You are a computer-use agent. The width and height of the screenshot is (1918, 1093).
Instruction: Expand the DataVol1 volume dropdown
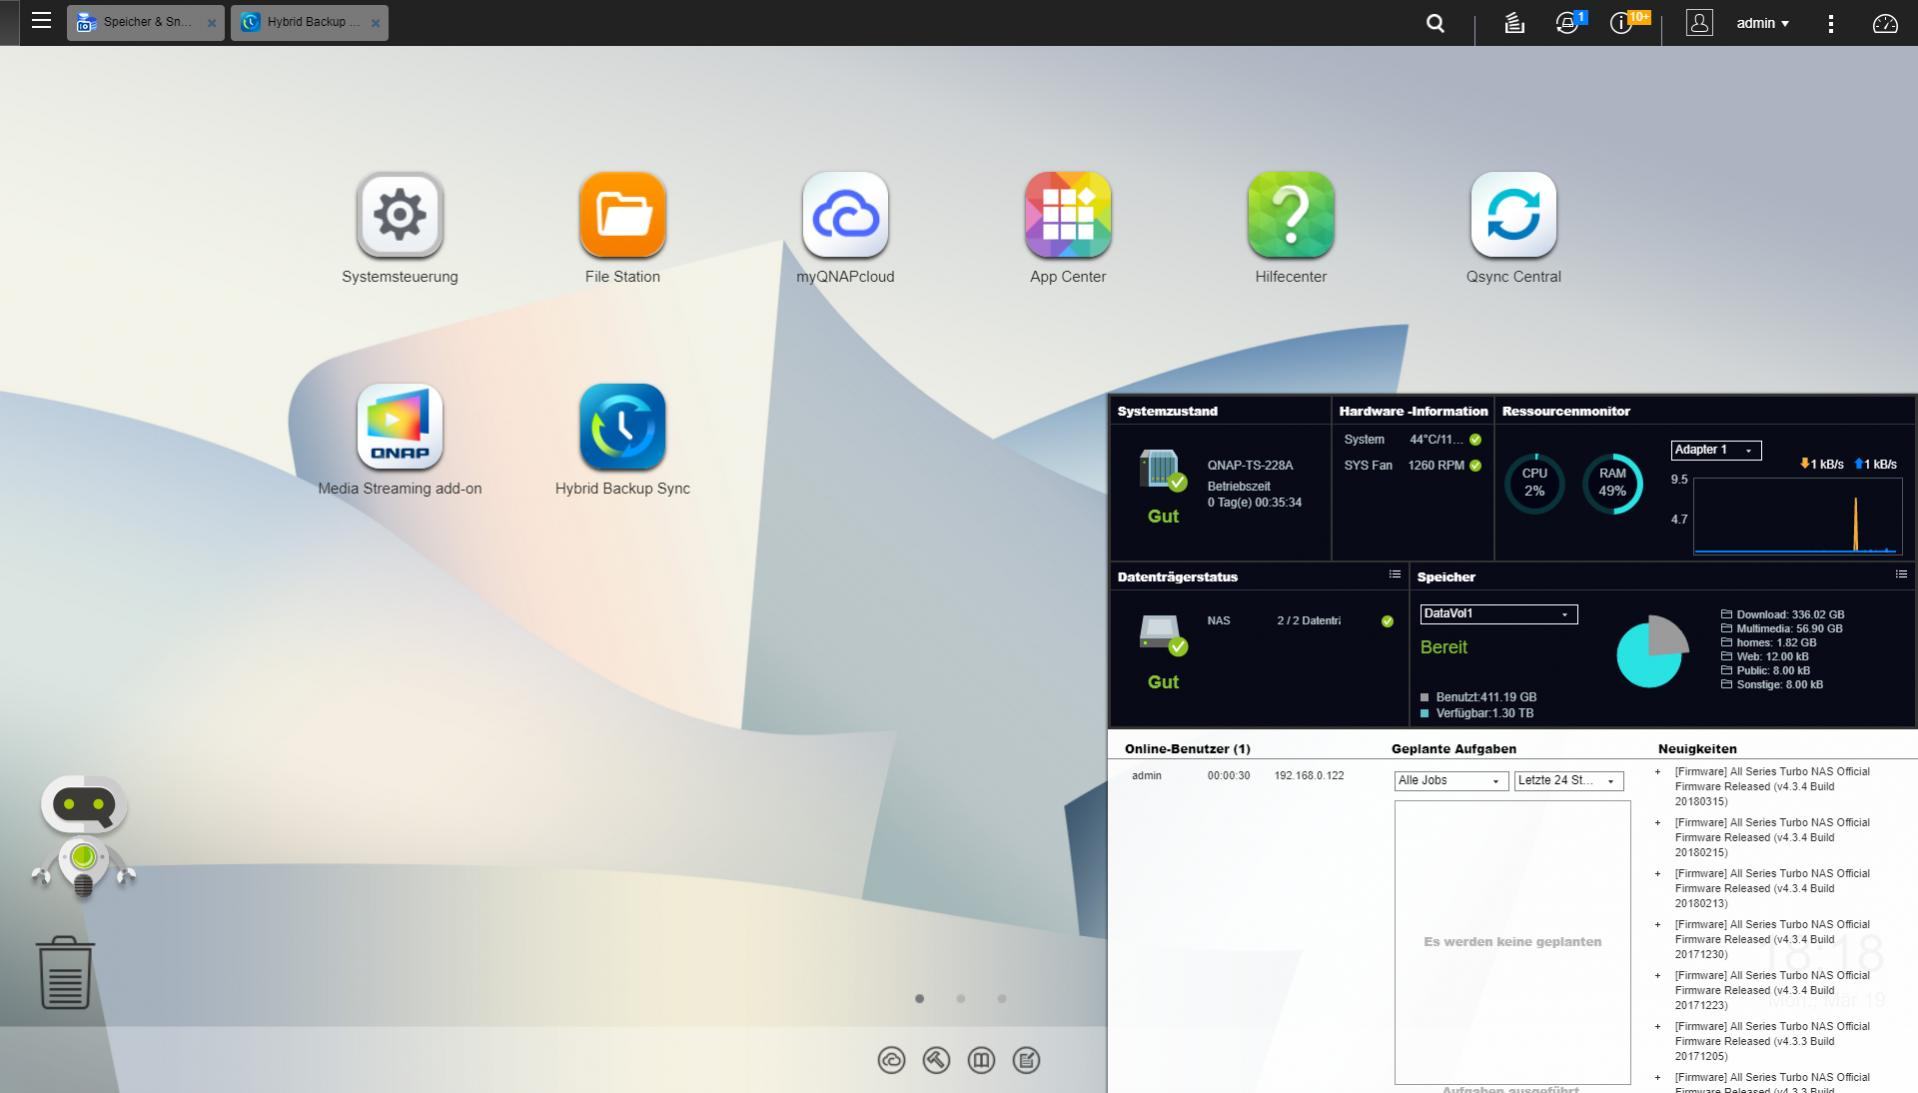pyautogui.click(x=1498, y=614)
